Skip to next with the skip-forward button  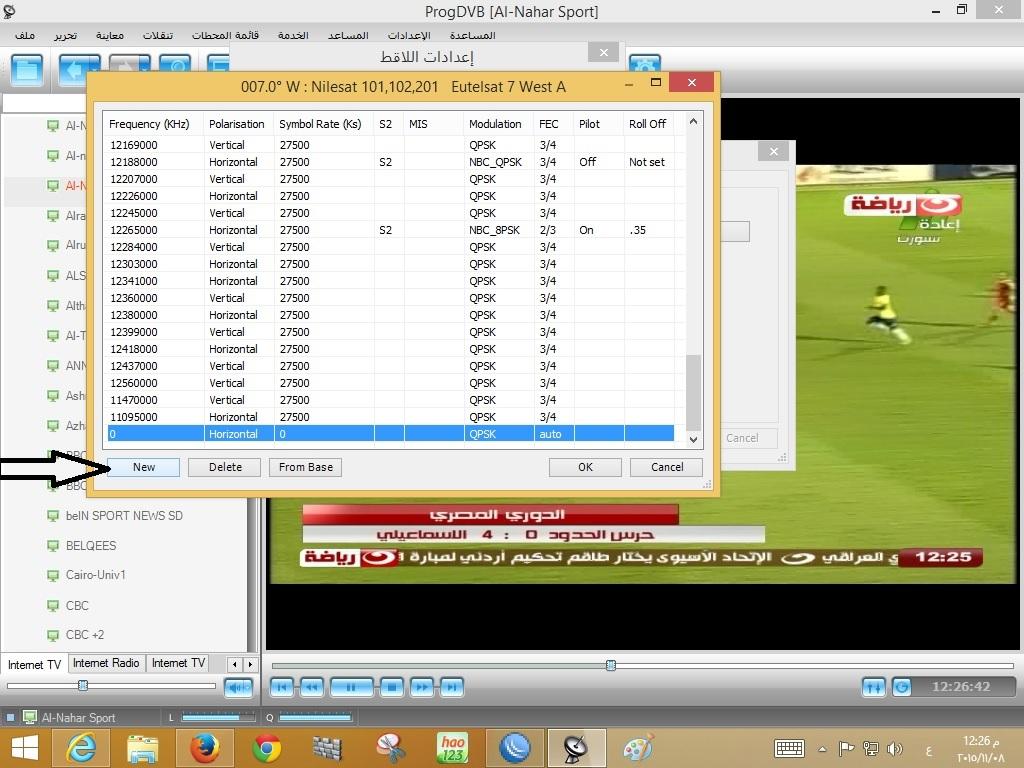coord(452,687)
